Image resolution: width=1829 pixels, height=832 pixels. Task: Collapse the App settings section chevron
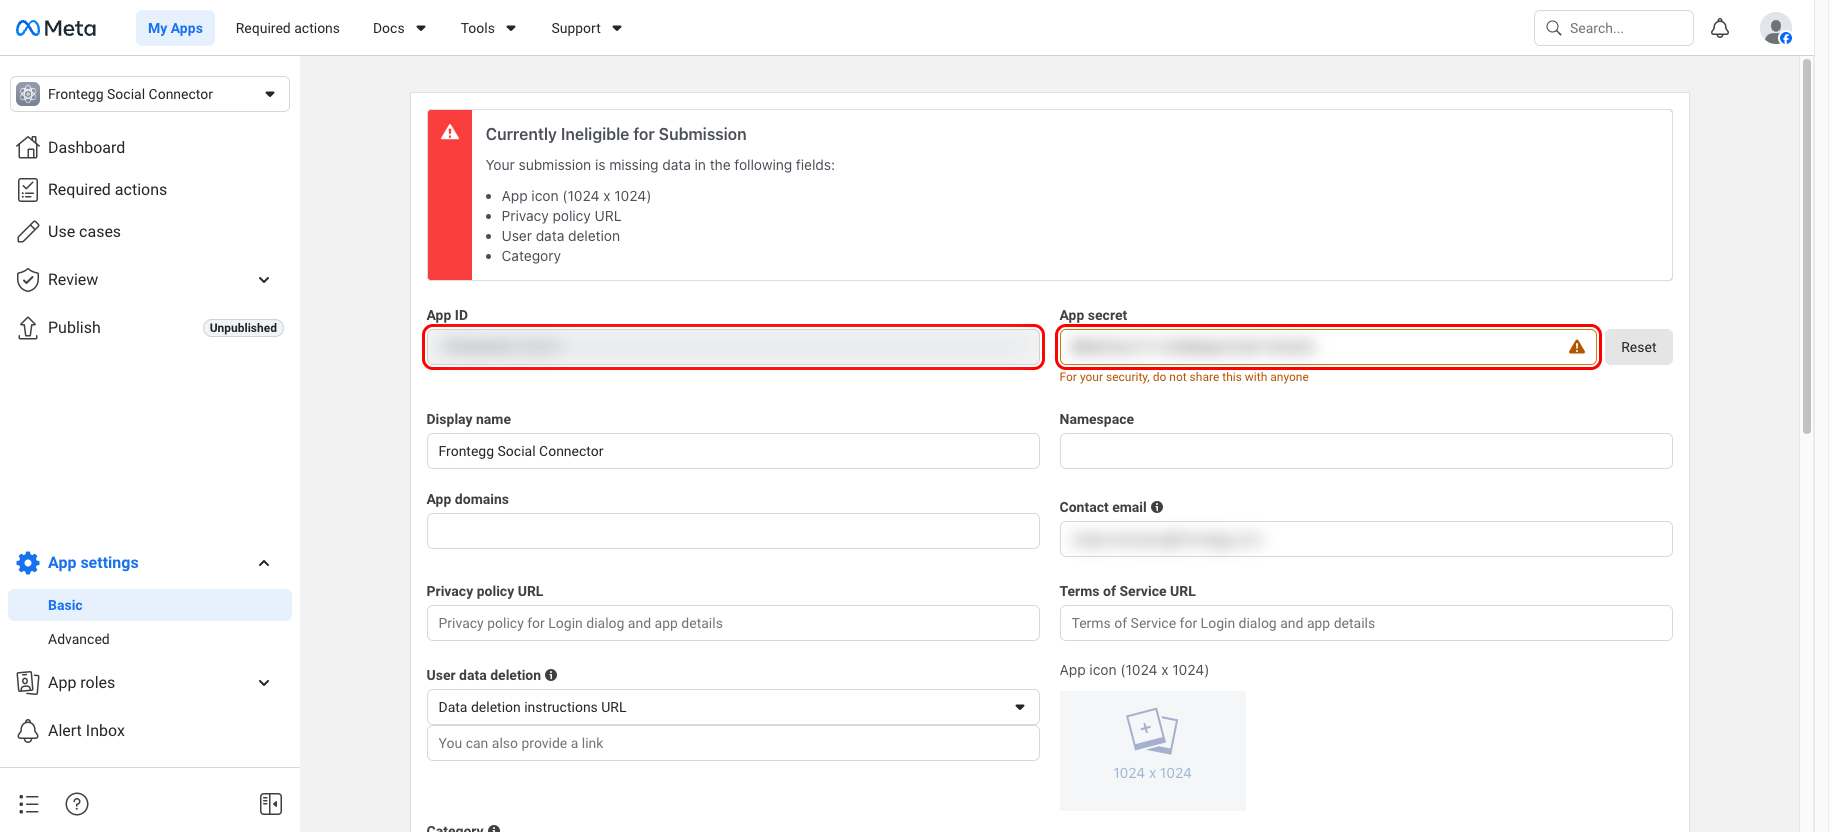pos(264,563)
